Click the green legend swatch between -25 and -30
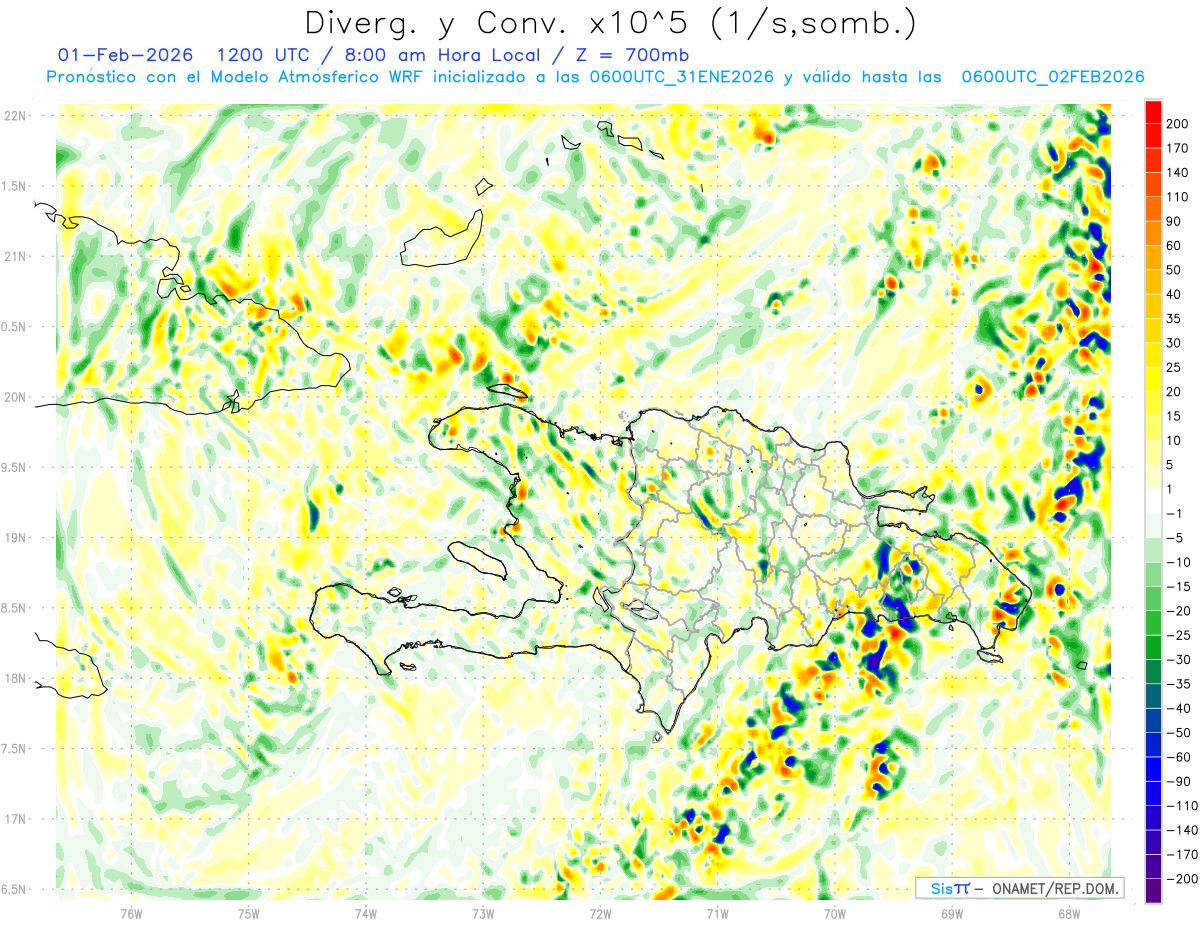The width and height of the screenshot is (1200, 927). (1153, 648)
